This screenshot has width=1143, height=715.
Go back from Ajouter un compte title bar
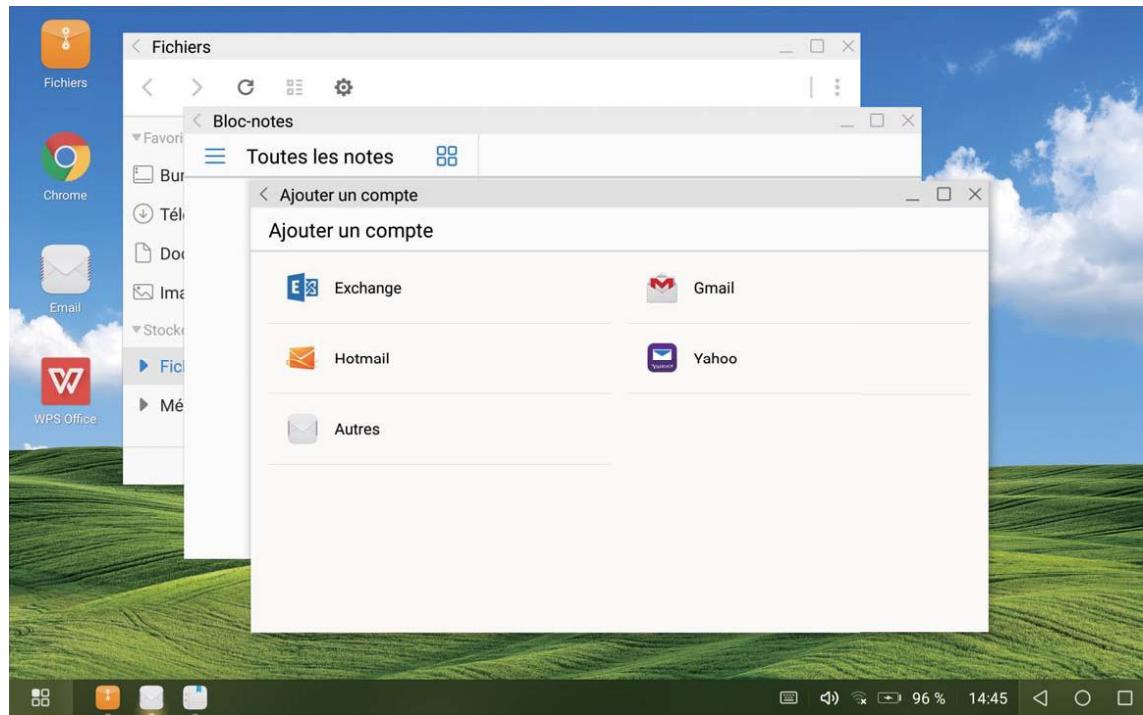(x=264, y=195)
